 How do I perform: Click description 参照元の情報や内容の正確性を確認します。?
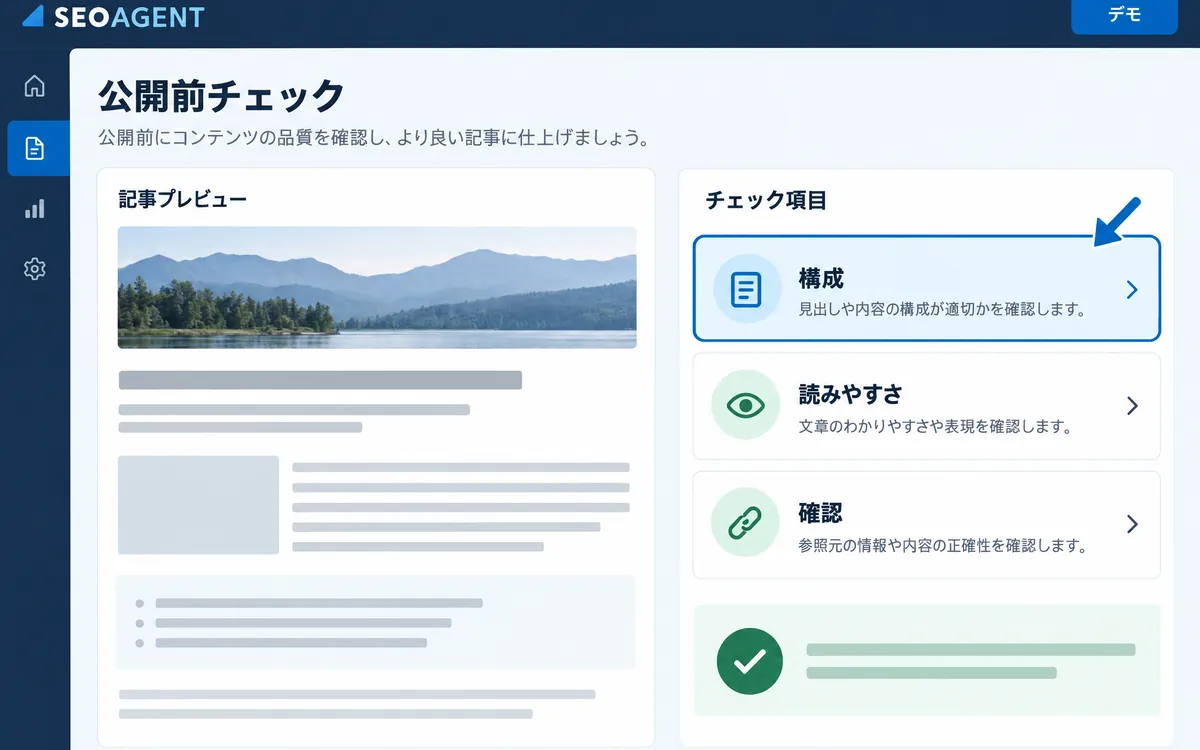(942, 546)
